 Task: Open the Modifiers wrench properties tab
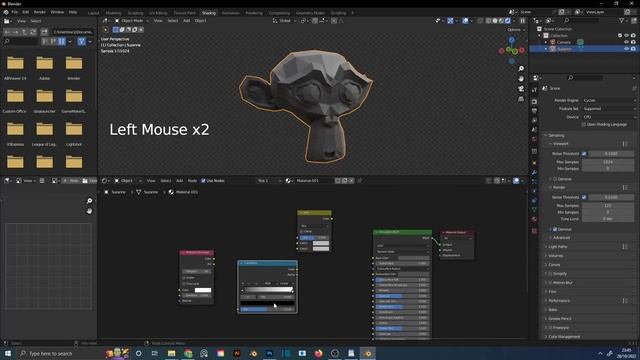tap(534, 172)
